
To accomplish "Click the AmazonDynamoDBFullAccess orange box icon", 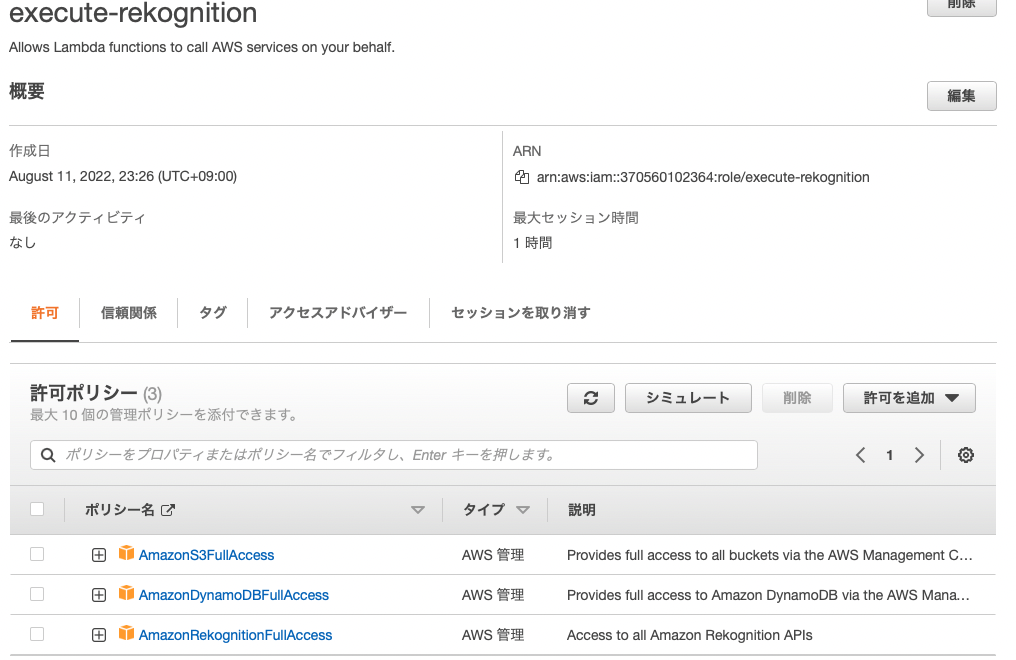I will click(x=126, y=593).
